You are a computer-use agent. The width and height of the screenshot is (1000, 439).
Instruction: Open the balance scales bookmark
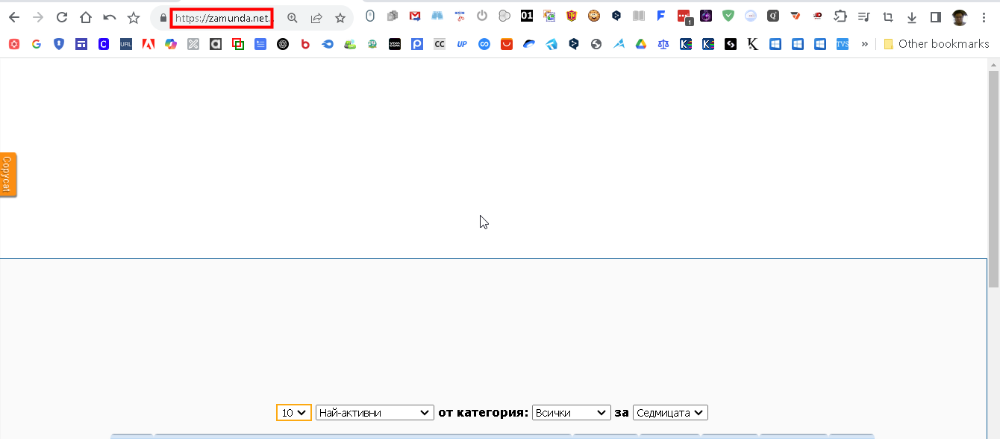pyautogui.click(x=663, y=44)
